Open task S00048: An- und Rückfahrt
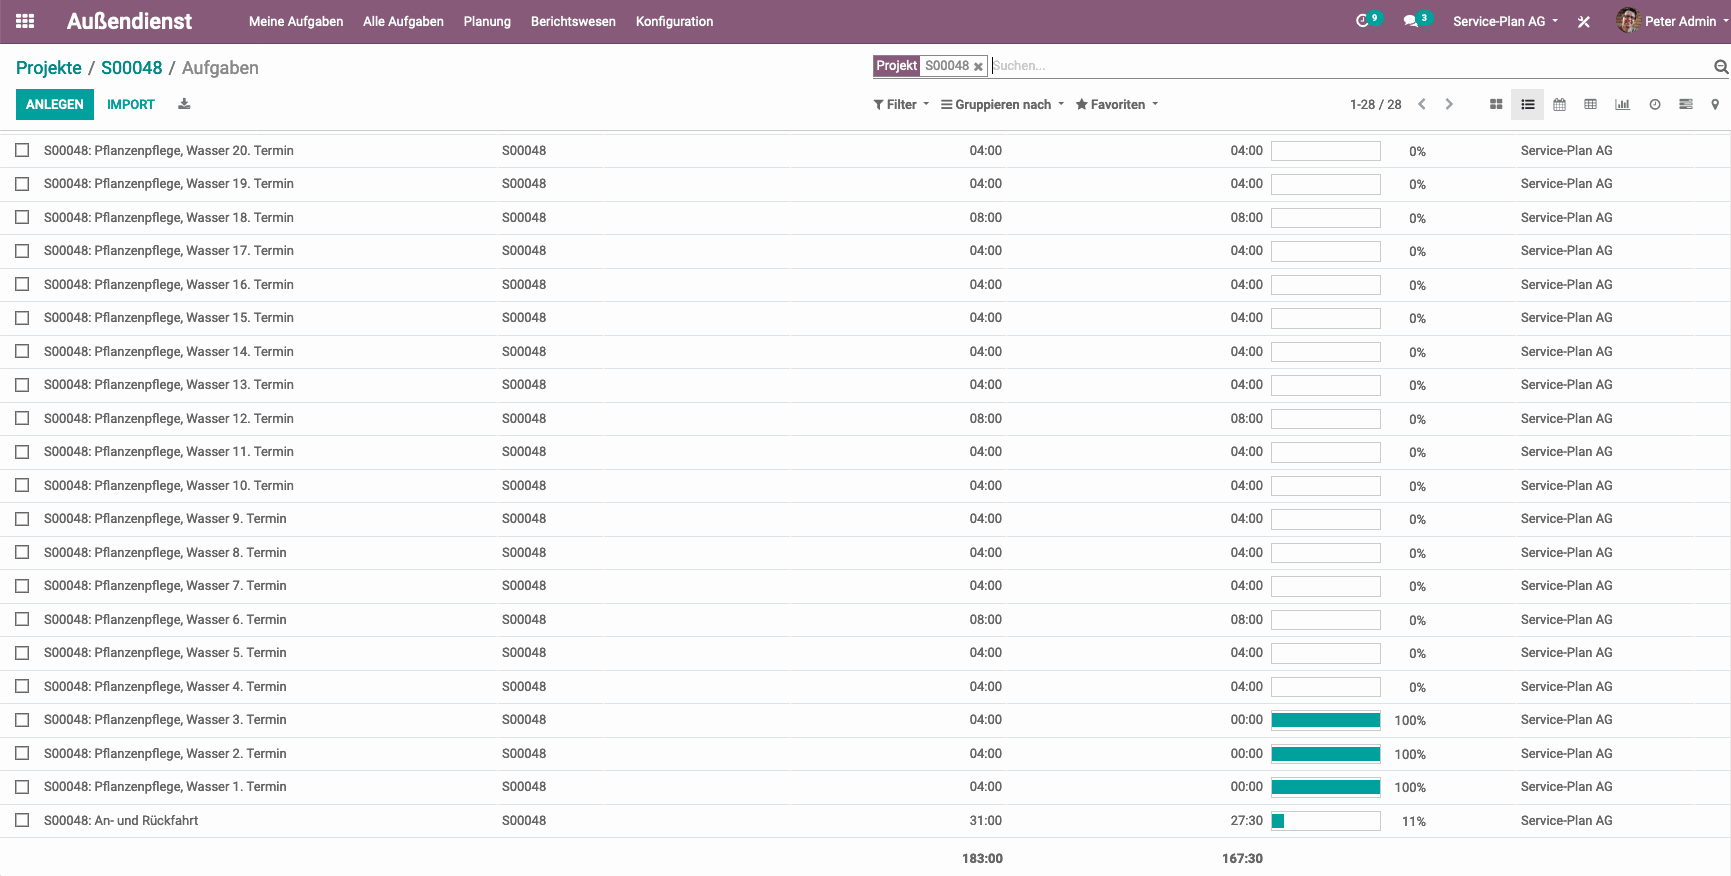Image resolution: width=1731 pixels, height=876 pixels. point(121,820)
